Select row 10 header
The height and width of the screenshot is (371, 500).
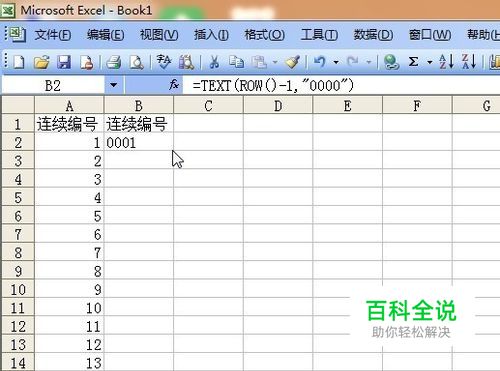point(18,289)
